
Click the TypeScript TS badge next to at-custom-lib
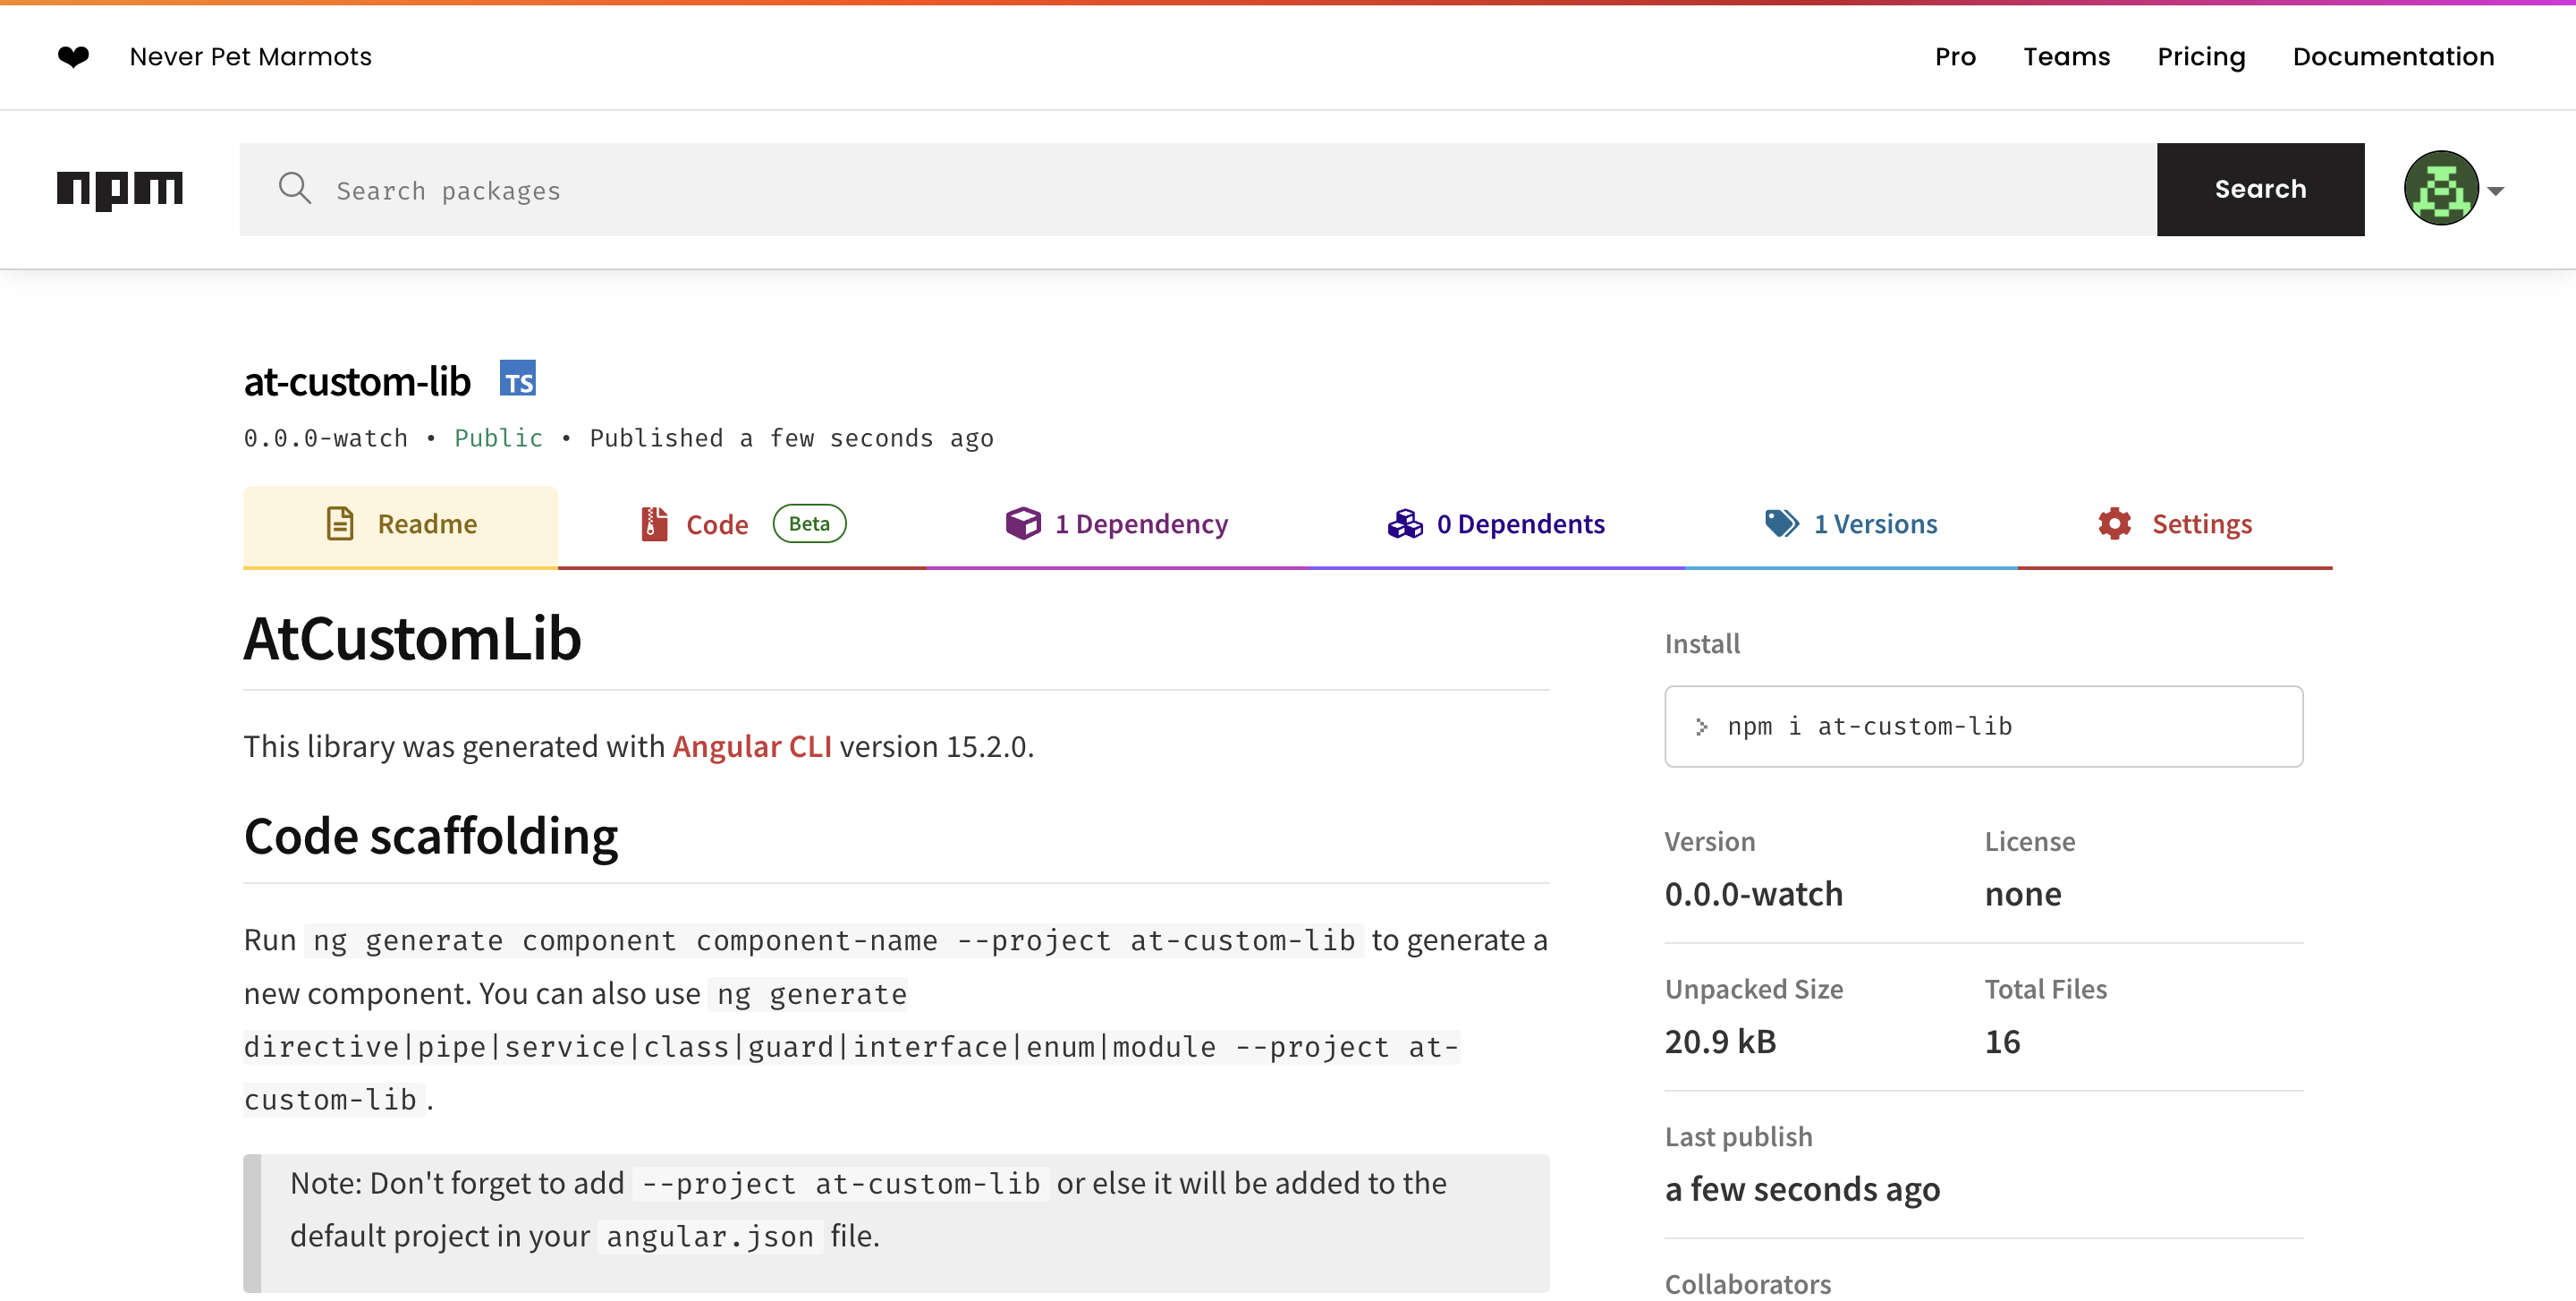click(x=518, y=378)
